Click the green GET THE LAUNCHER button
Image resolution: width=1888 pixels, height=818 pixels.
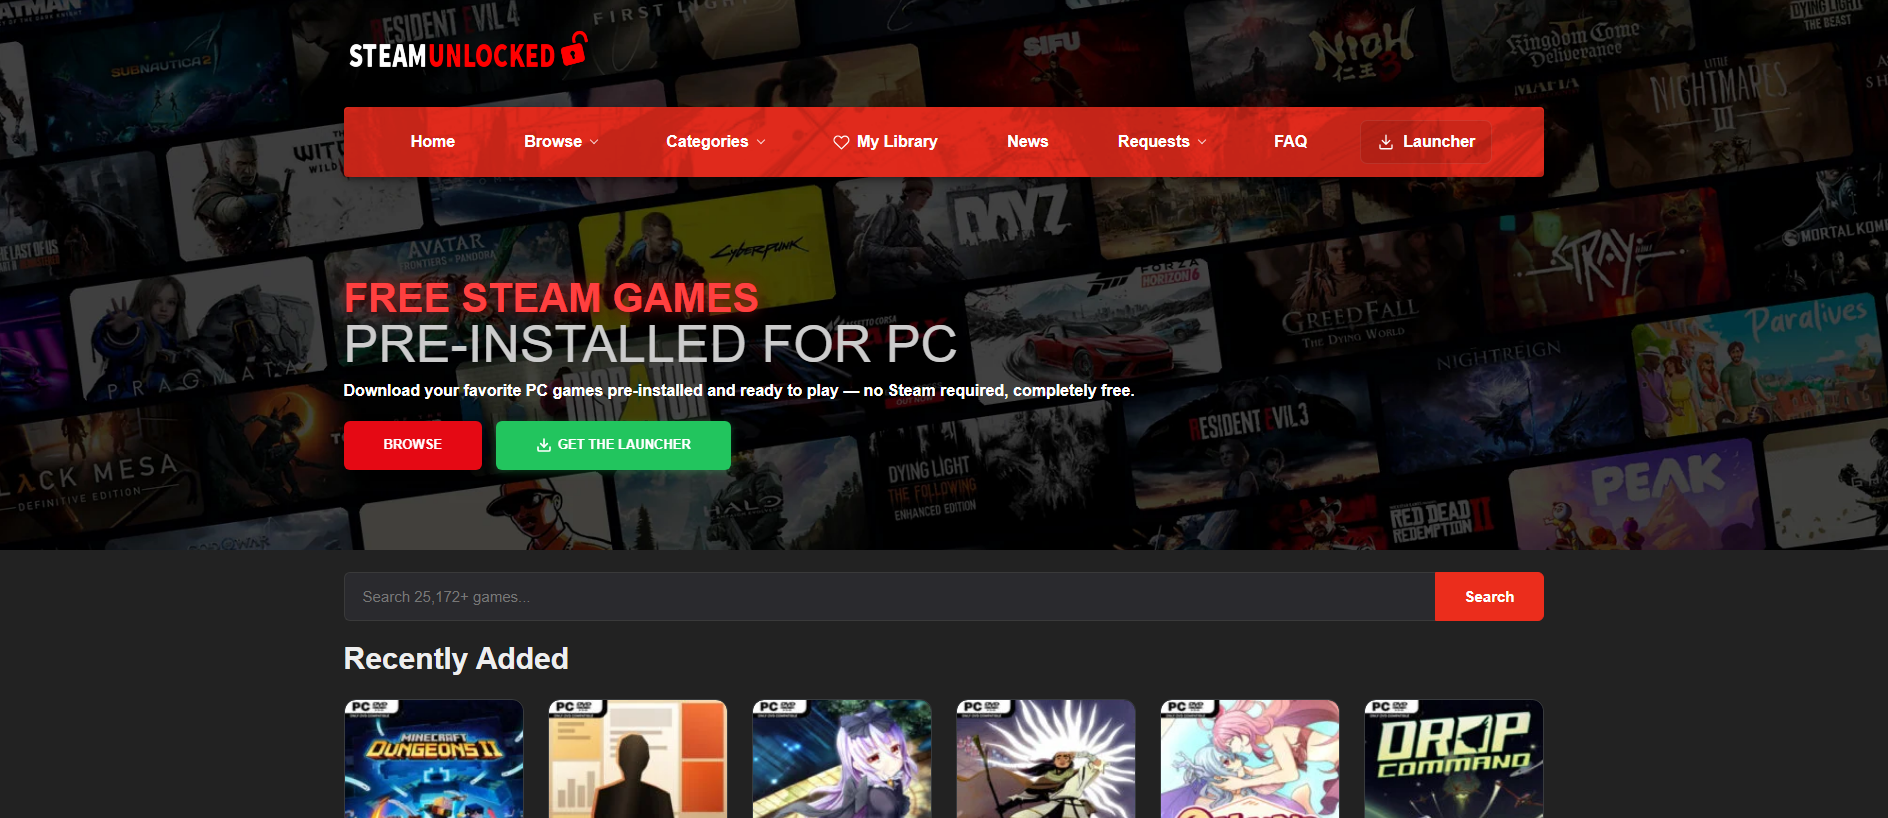click(613, 445)
